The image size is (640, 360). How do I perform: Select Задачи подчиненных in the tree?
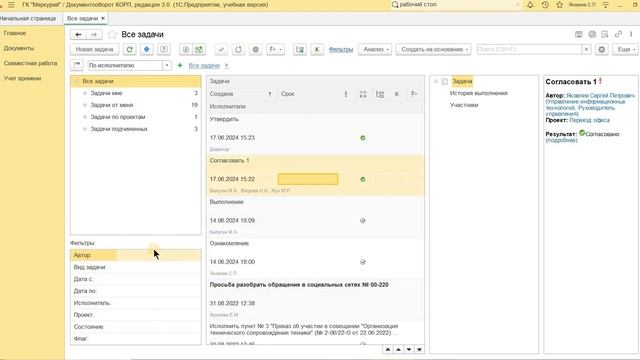pyautogui.click(x=119, y=129)
